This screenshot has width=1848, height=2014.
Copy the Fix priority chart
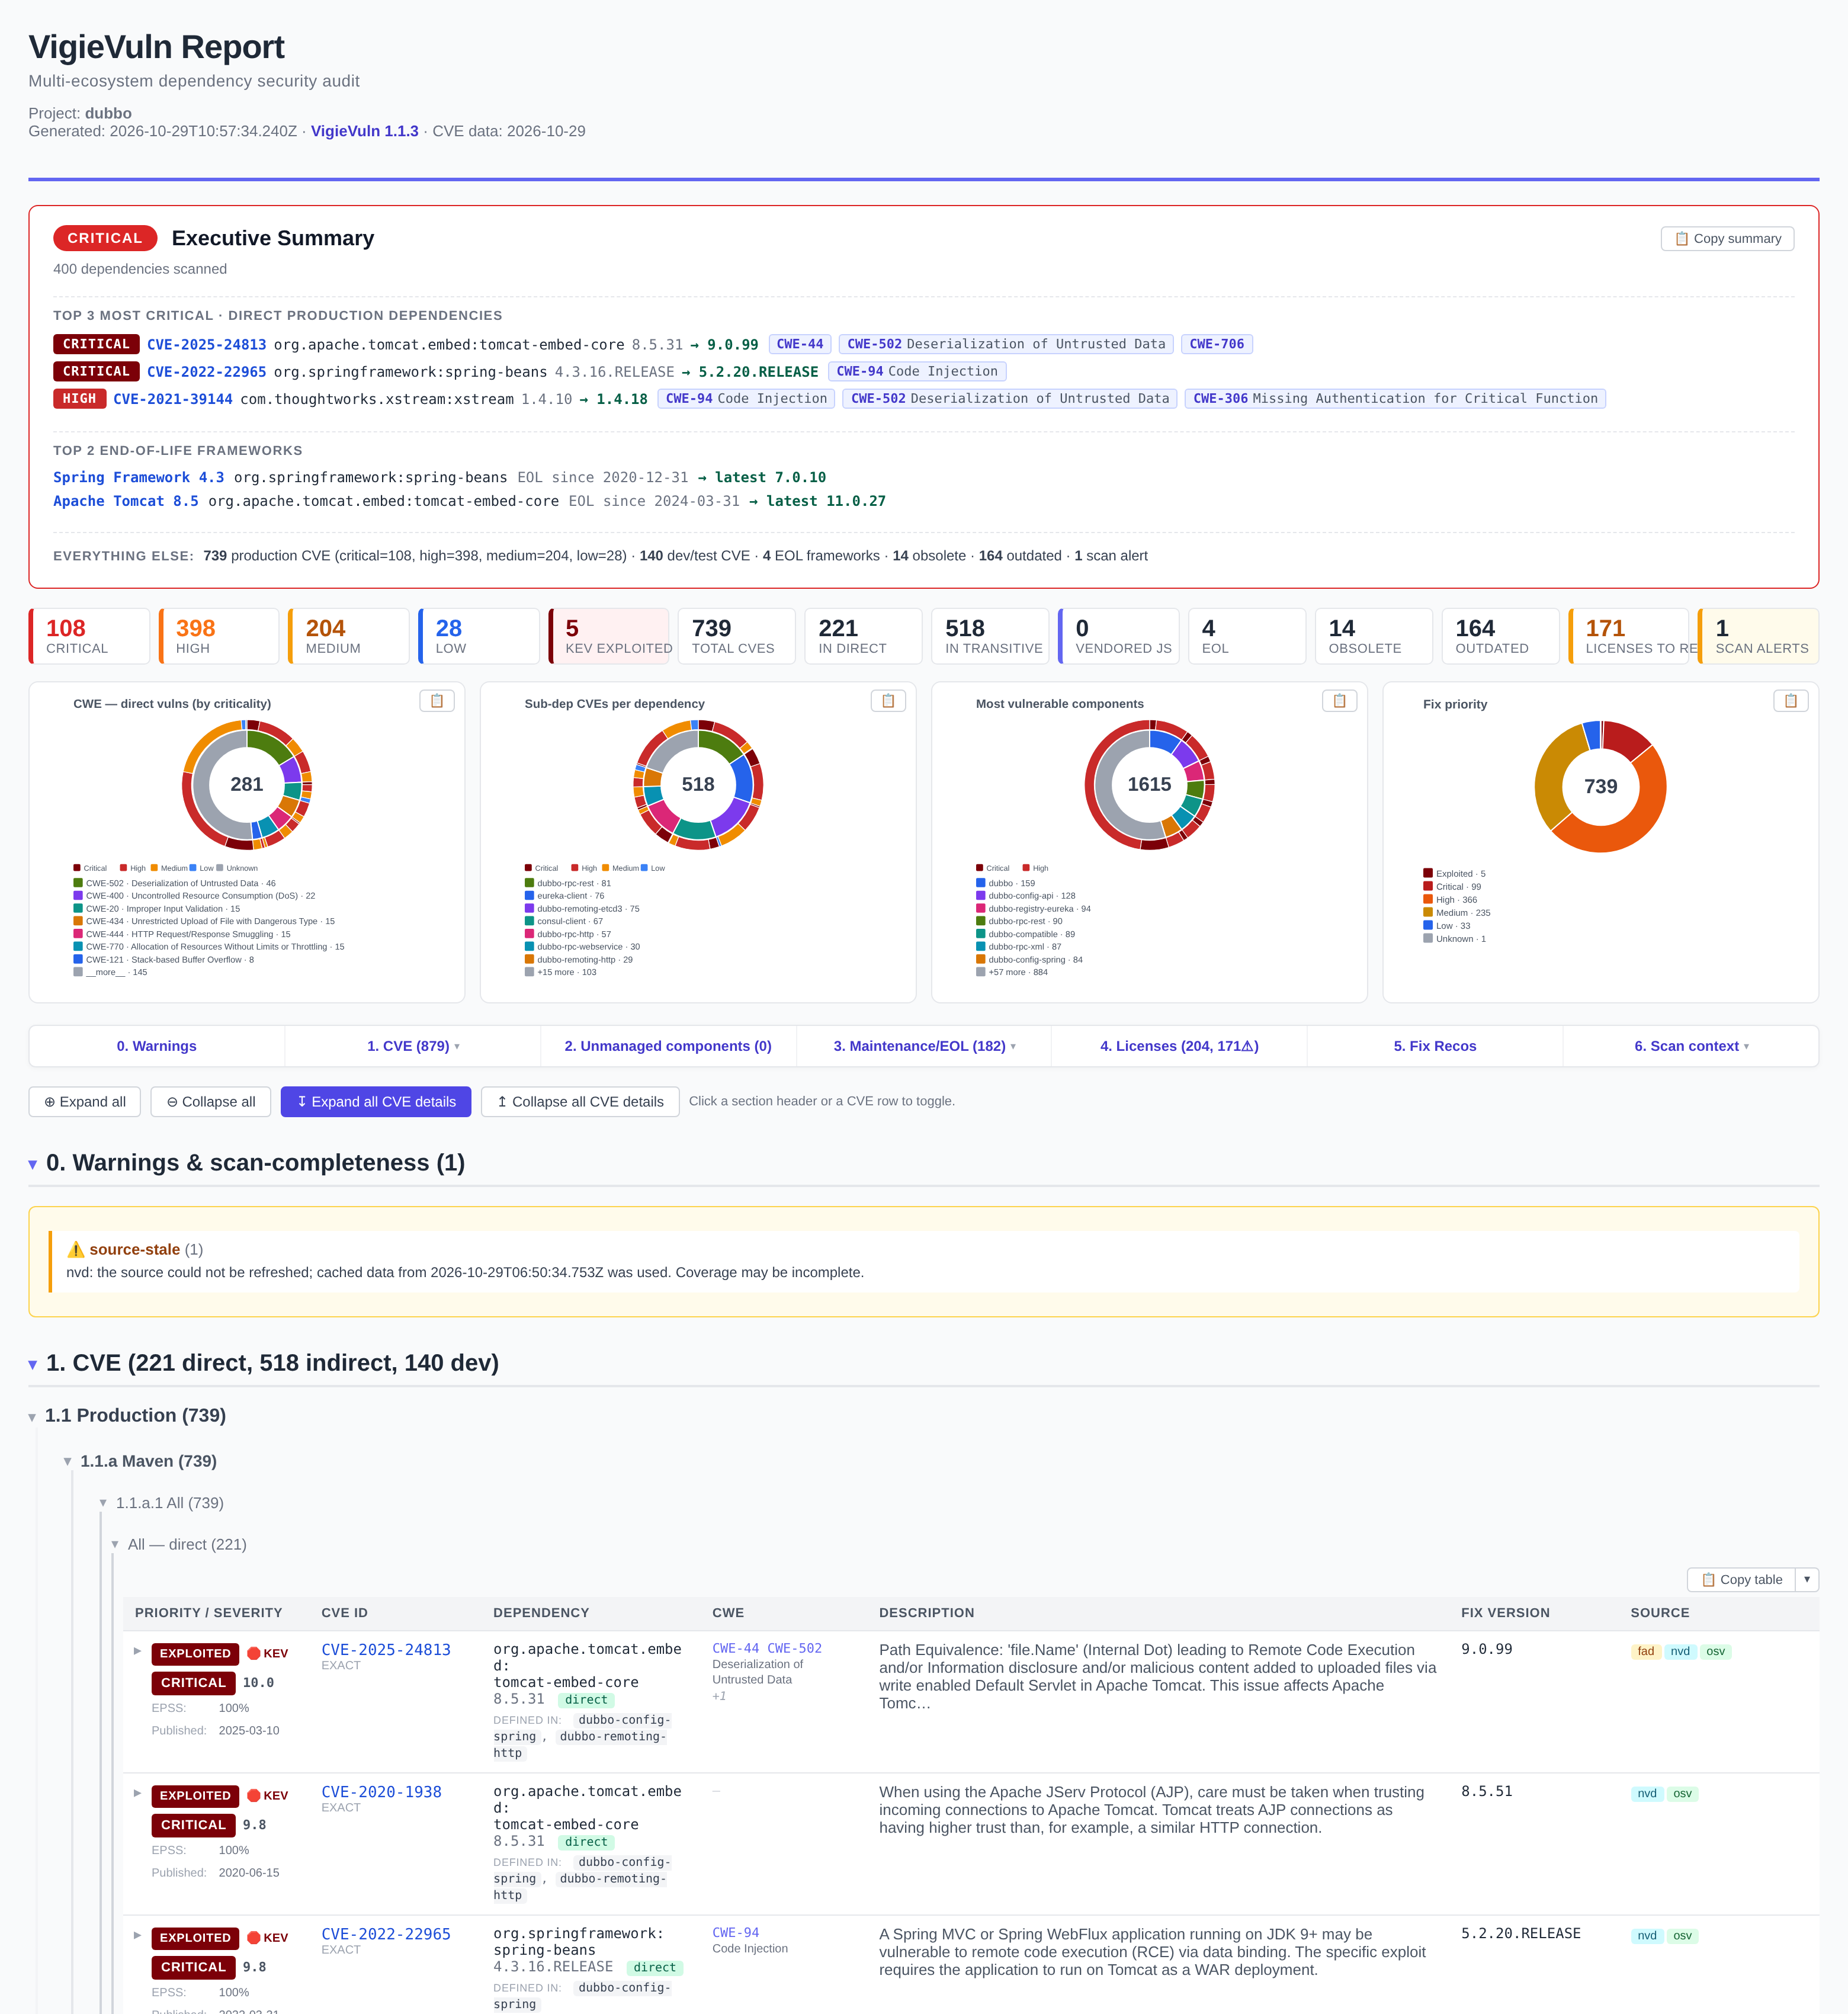coord(1790,701)
